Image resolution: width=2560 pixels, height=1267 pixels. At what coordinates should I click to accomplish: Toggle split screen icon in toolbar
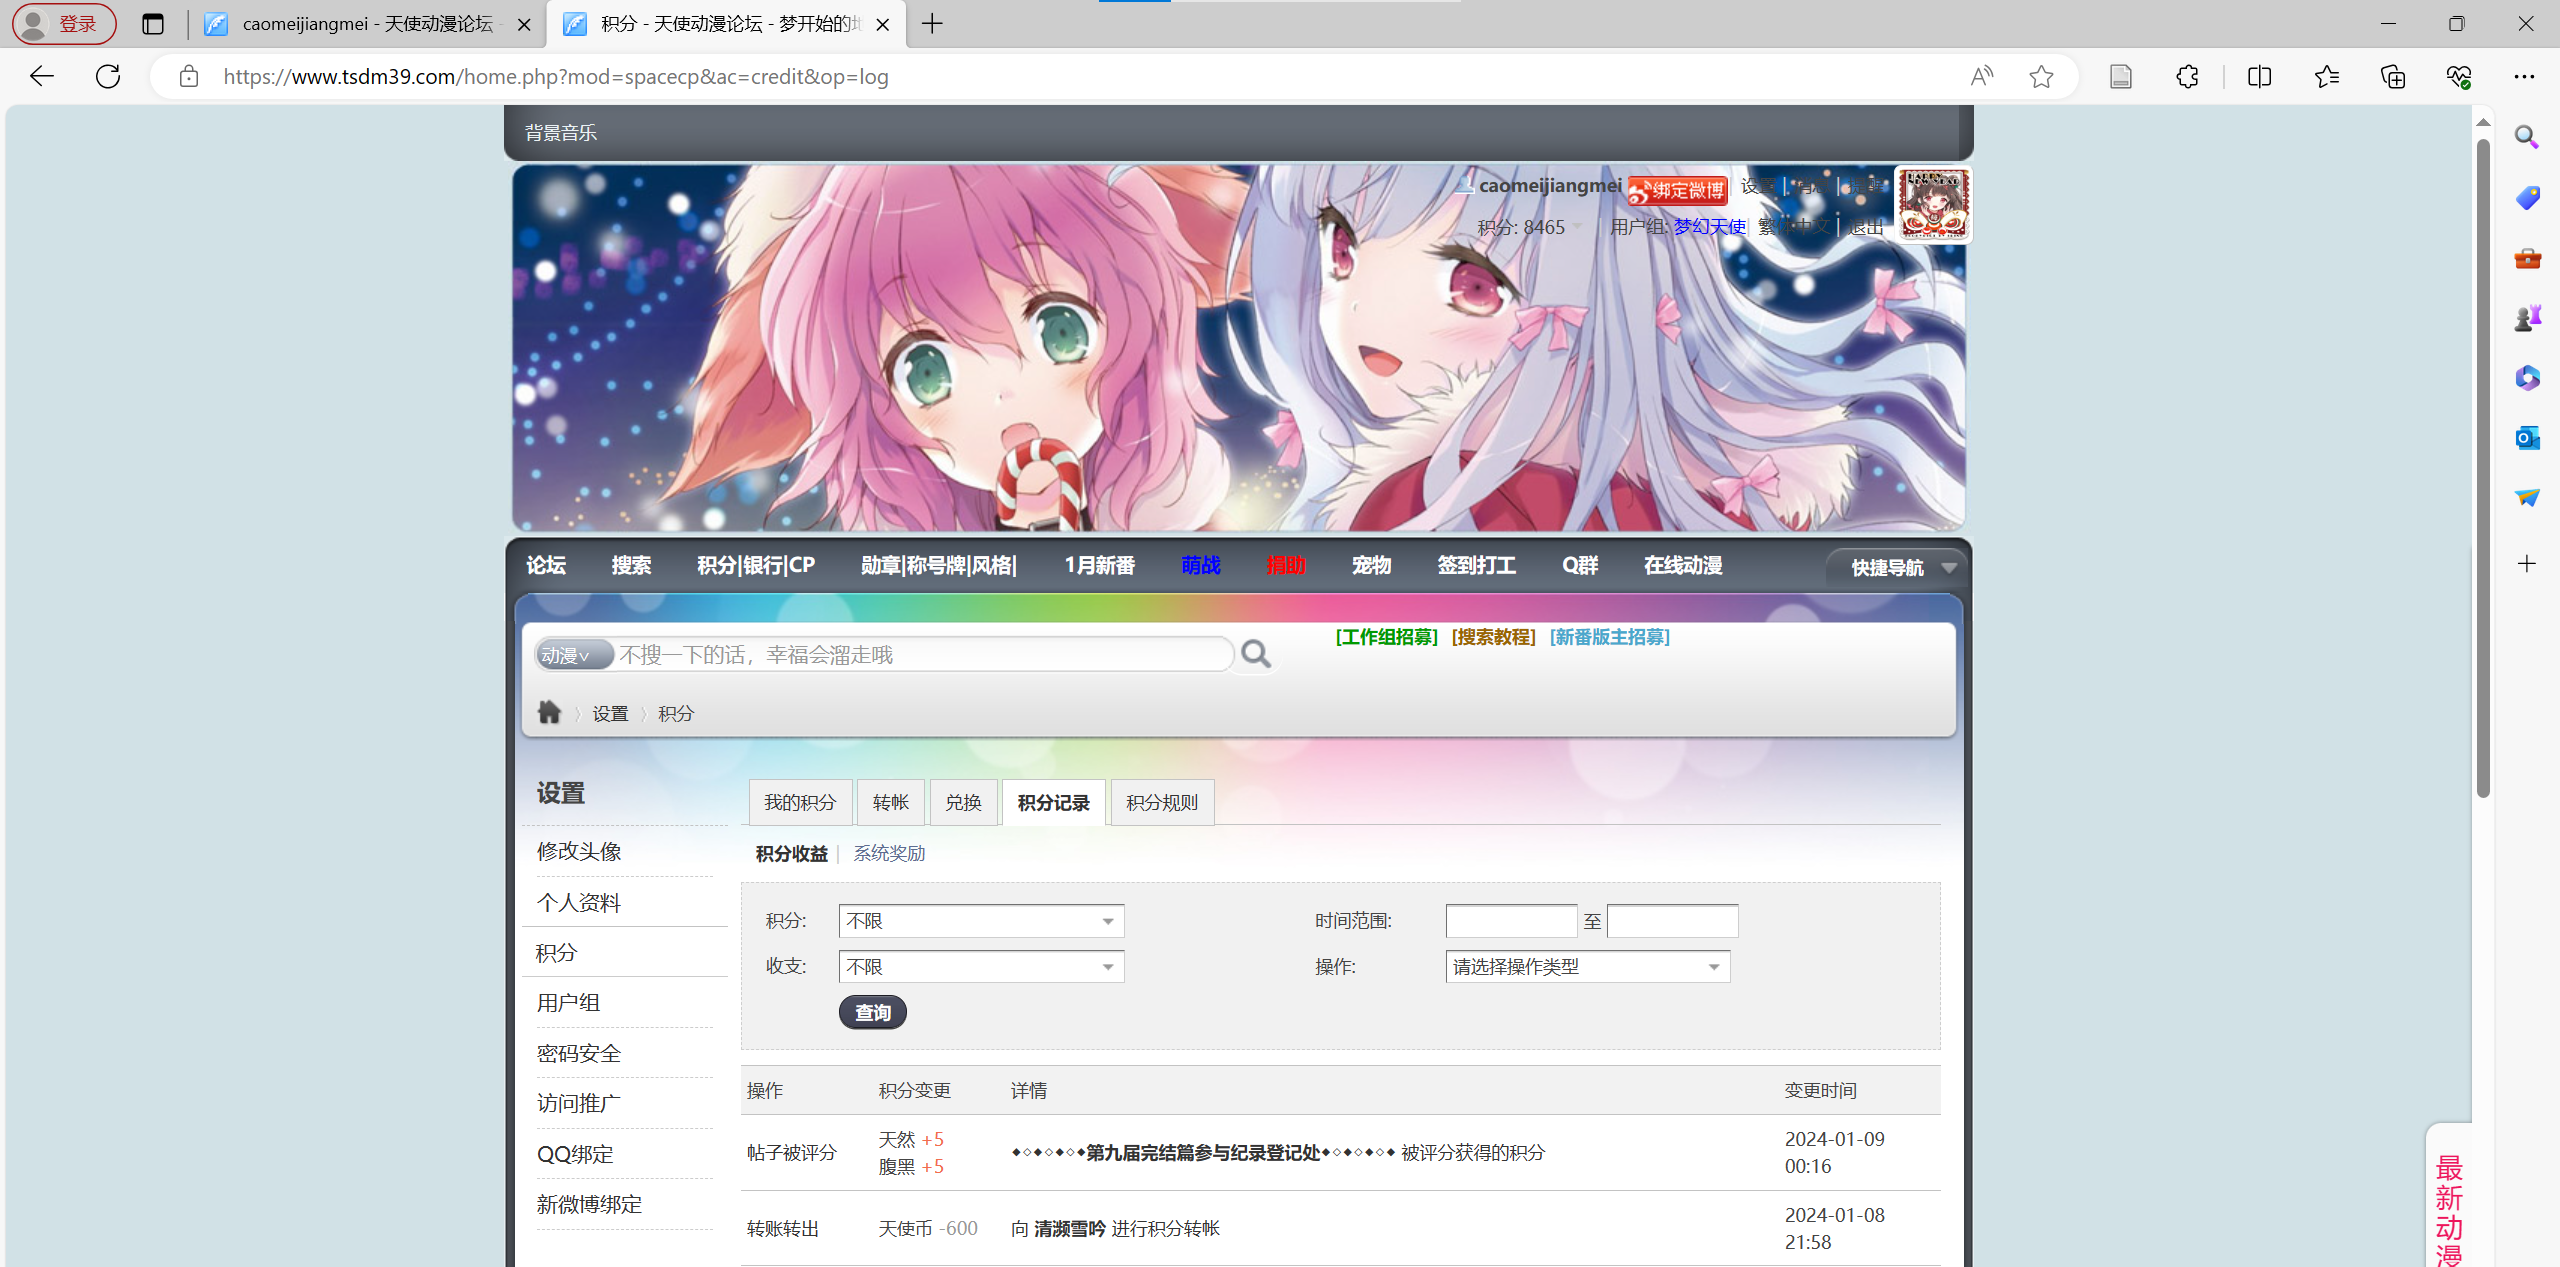[x=2259, y=76]
